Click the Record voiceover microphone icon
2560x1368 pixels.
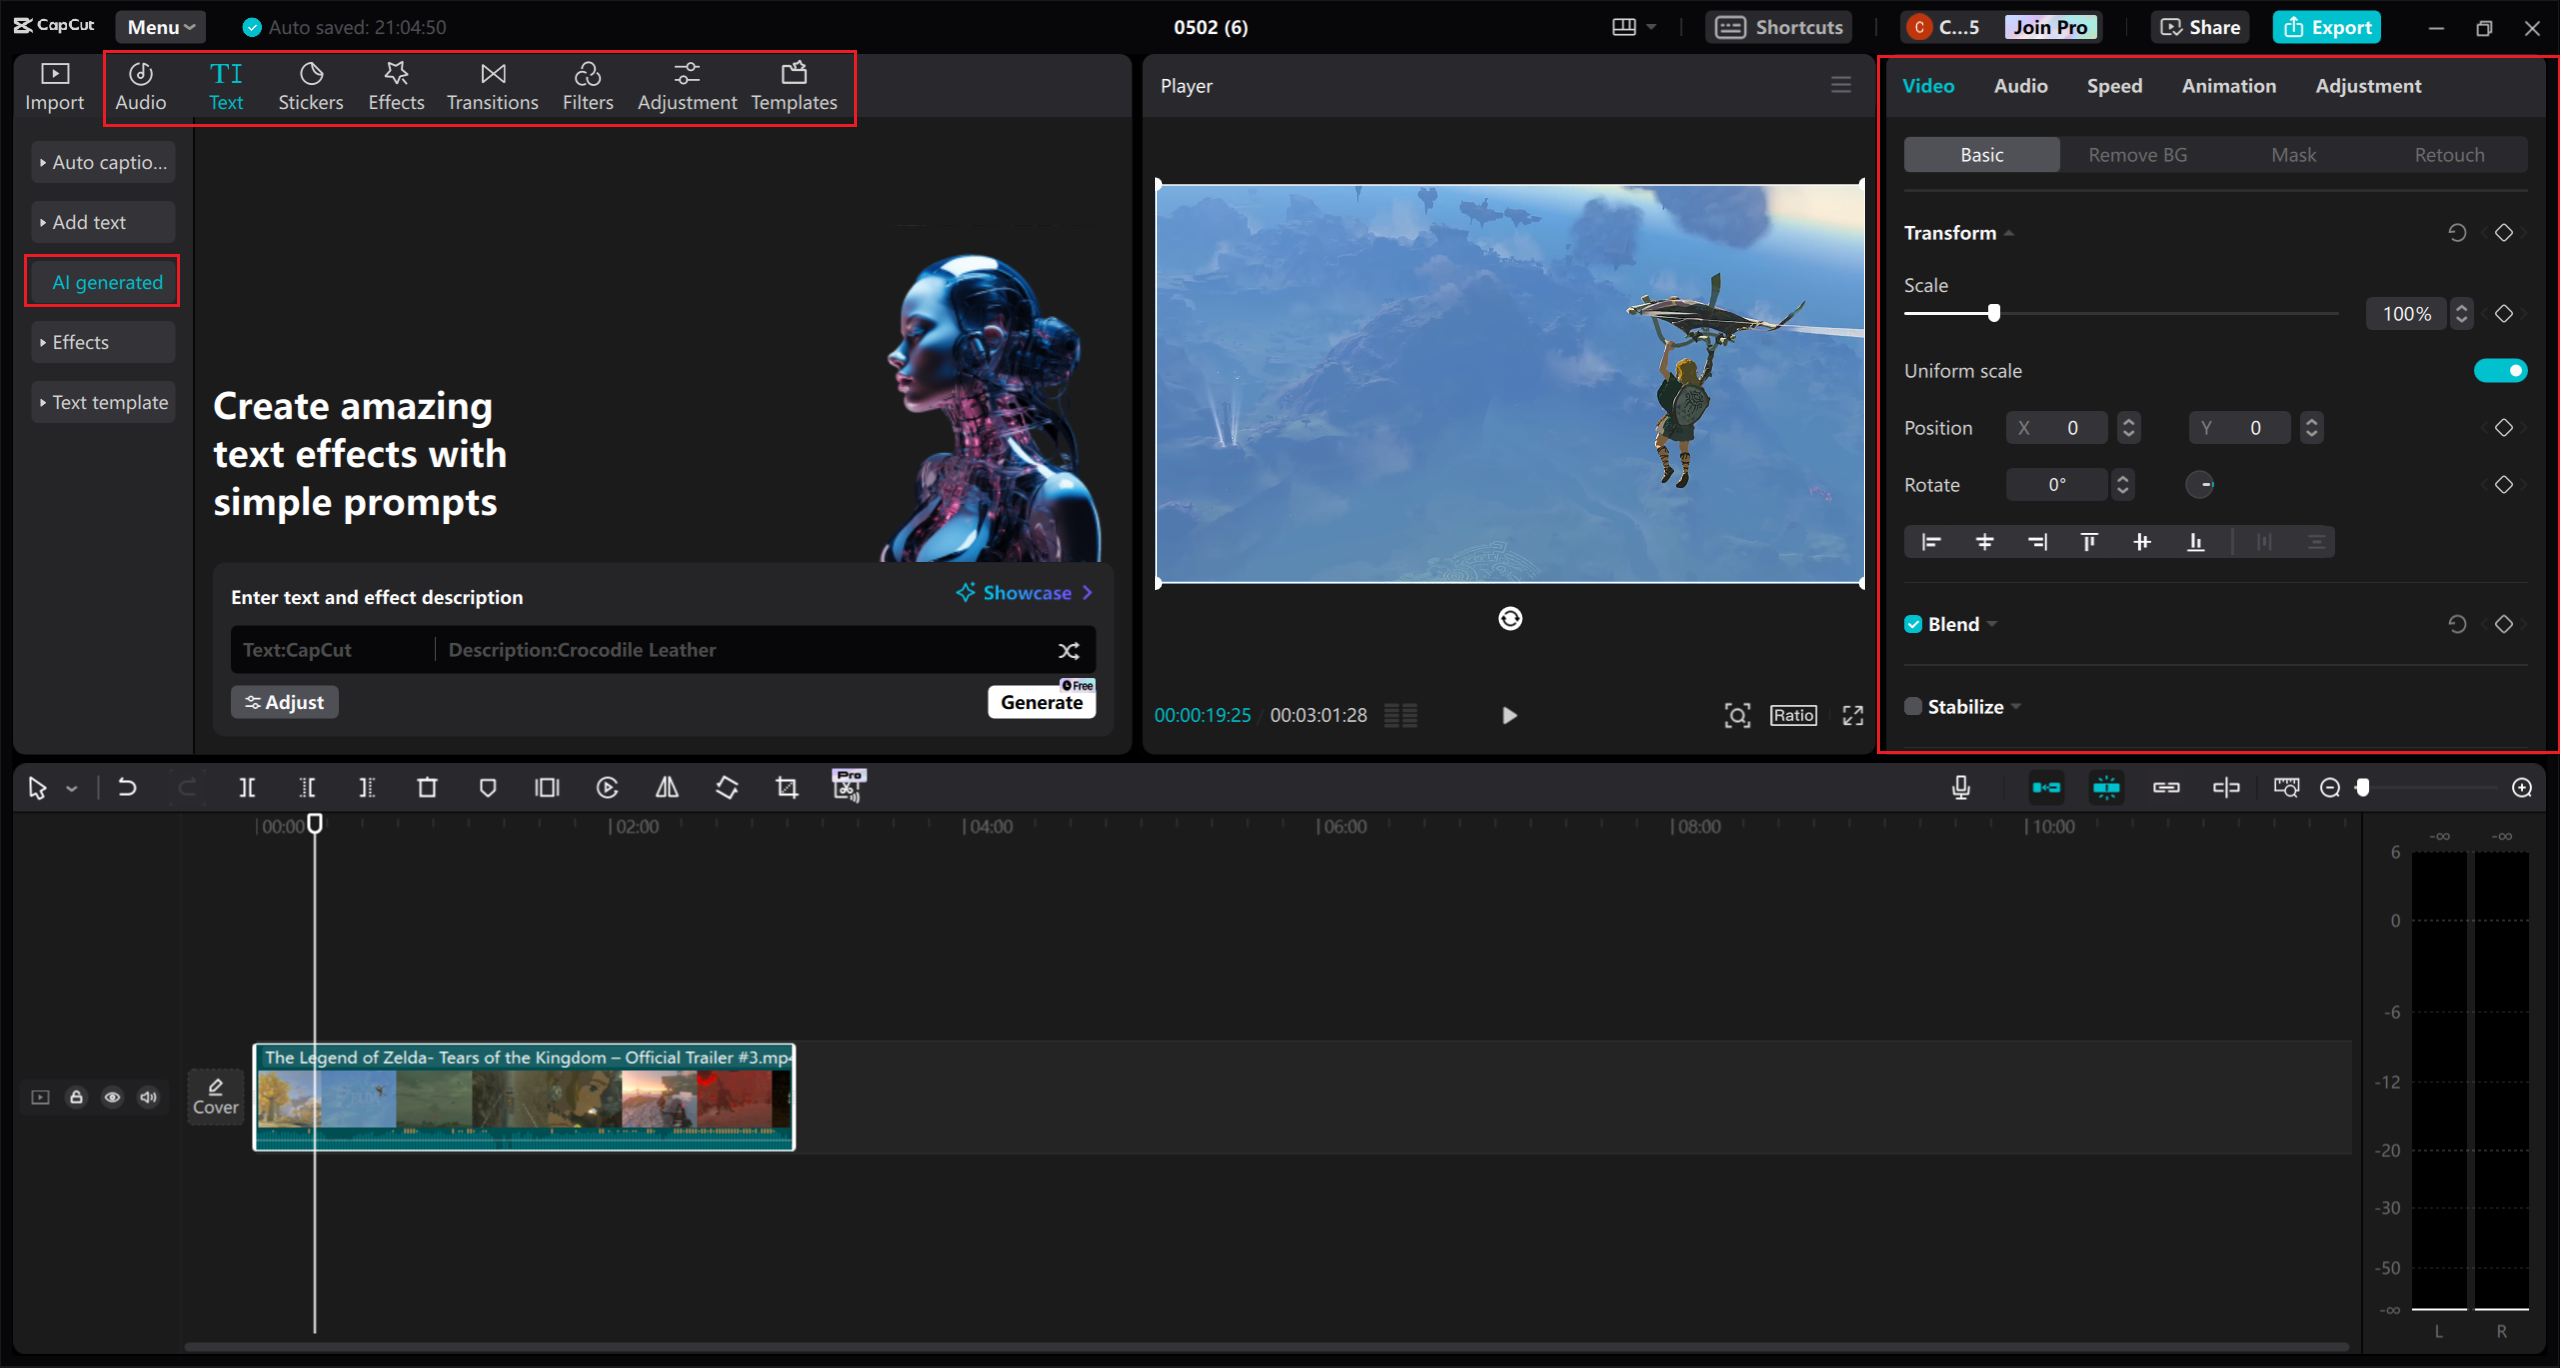(x=1960, y=787)
